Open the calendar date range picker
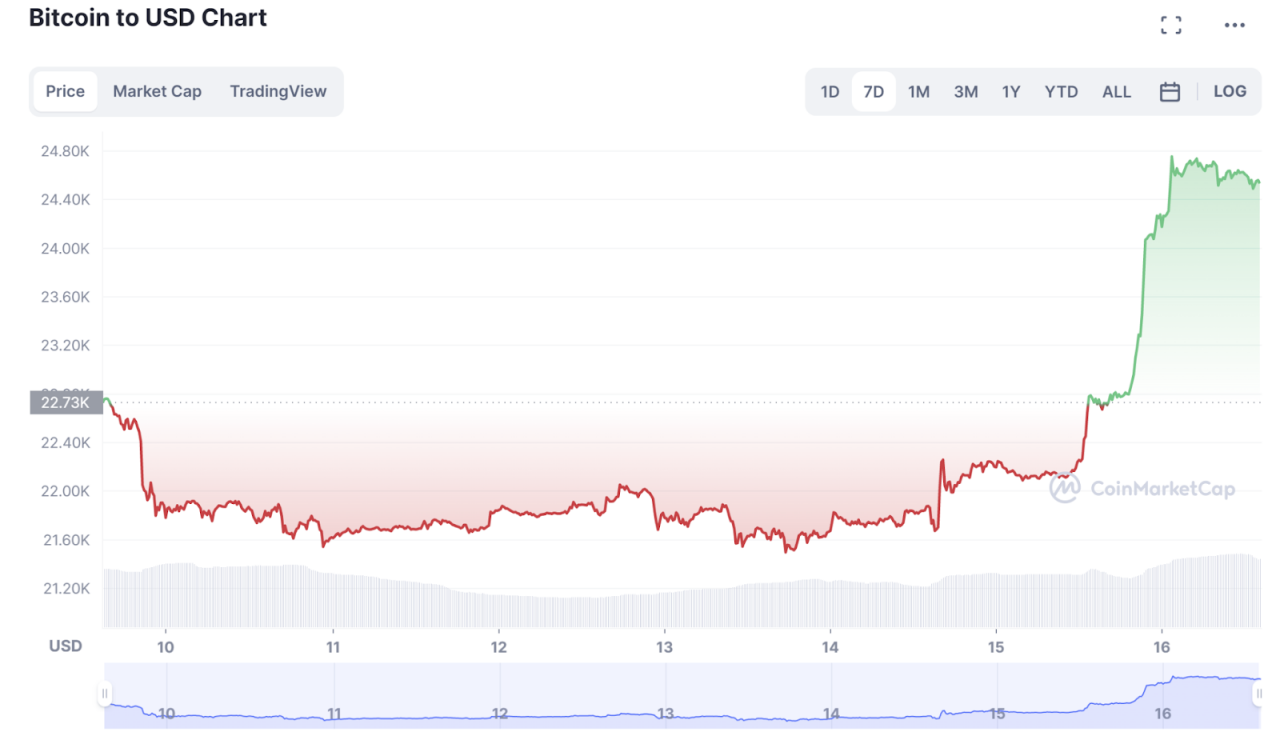This screenshot has height=736, width=1280. [1169, 90]
